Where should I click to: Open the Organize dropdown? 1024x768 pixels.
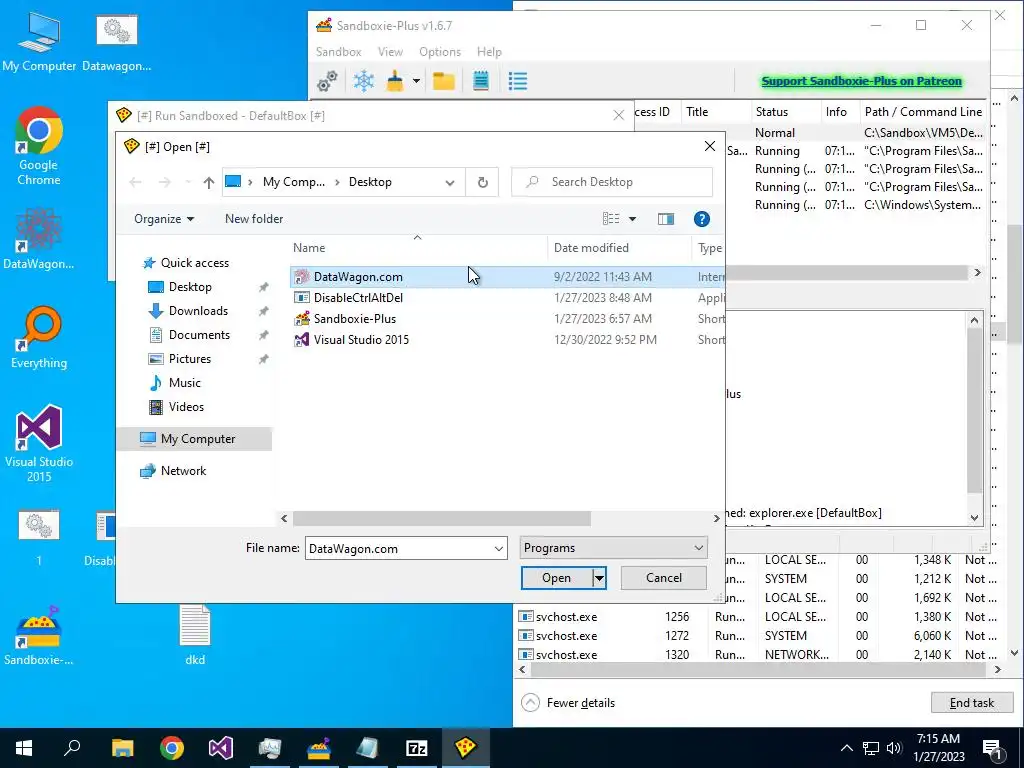pyautogui.click(x=164, y=219)
